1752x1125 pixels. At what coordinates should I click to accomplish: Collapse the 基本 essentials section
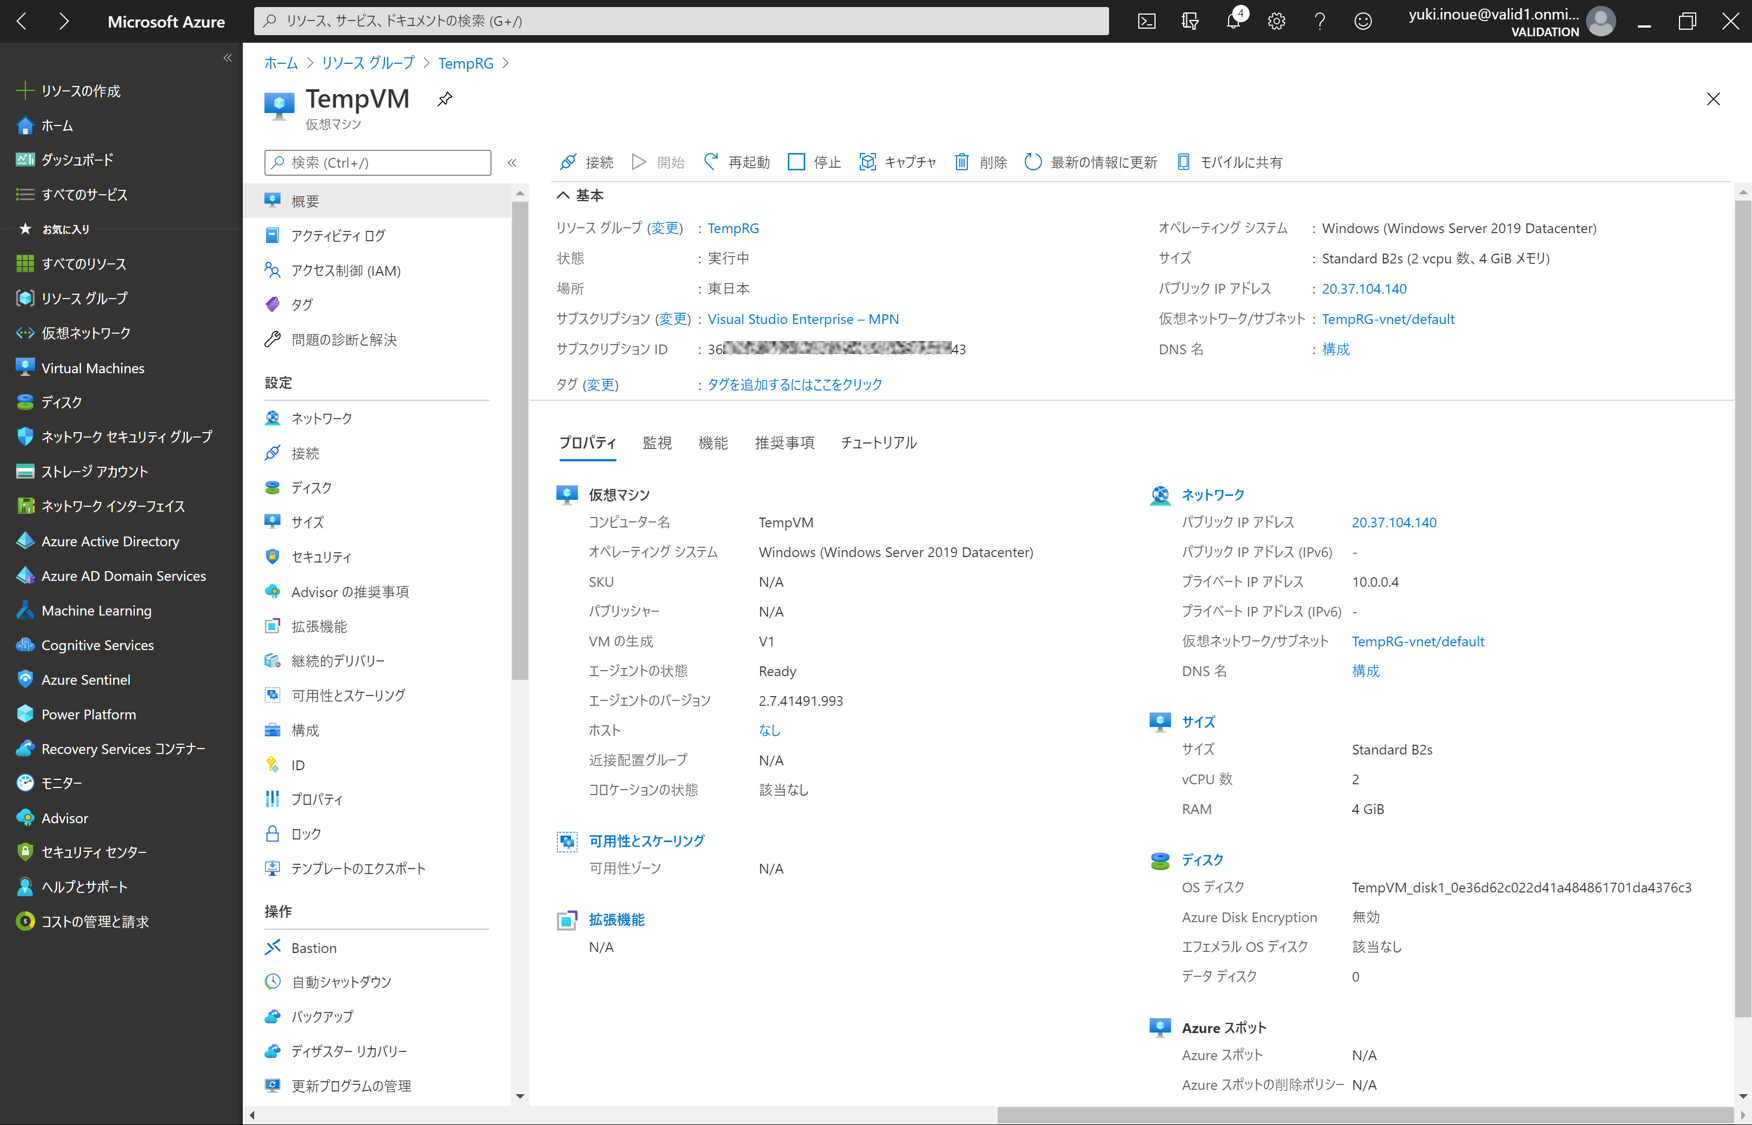click(580, 195)
